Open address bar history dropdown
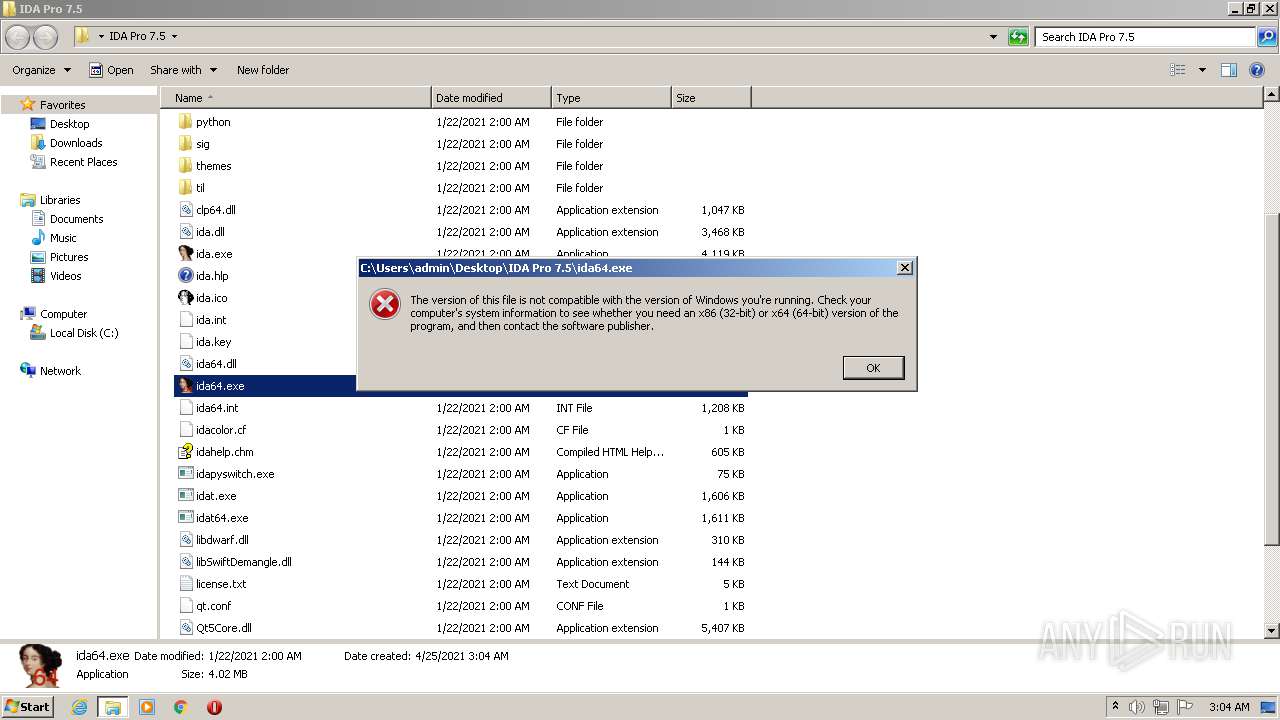 (x=993, y=37)
